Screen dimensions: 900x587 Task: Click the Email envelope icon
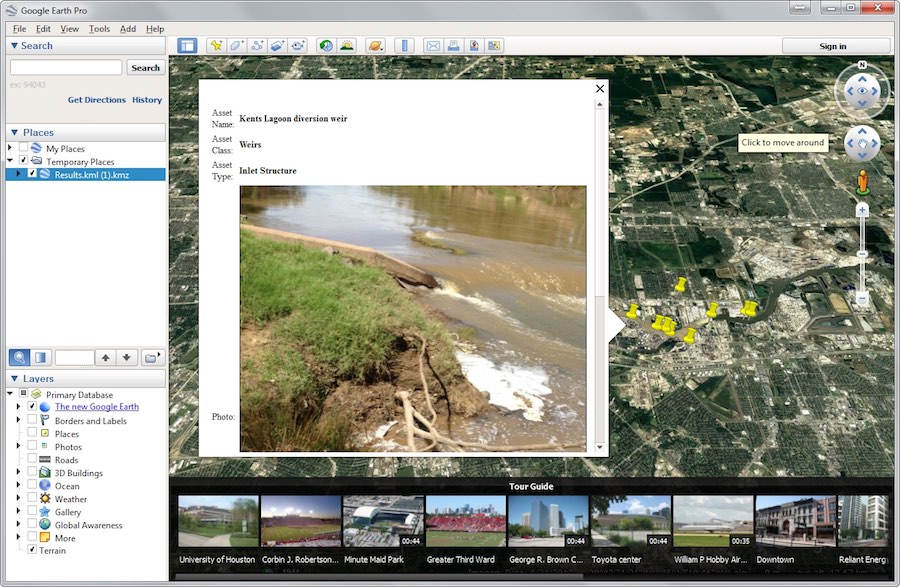pos(433,46)
